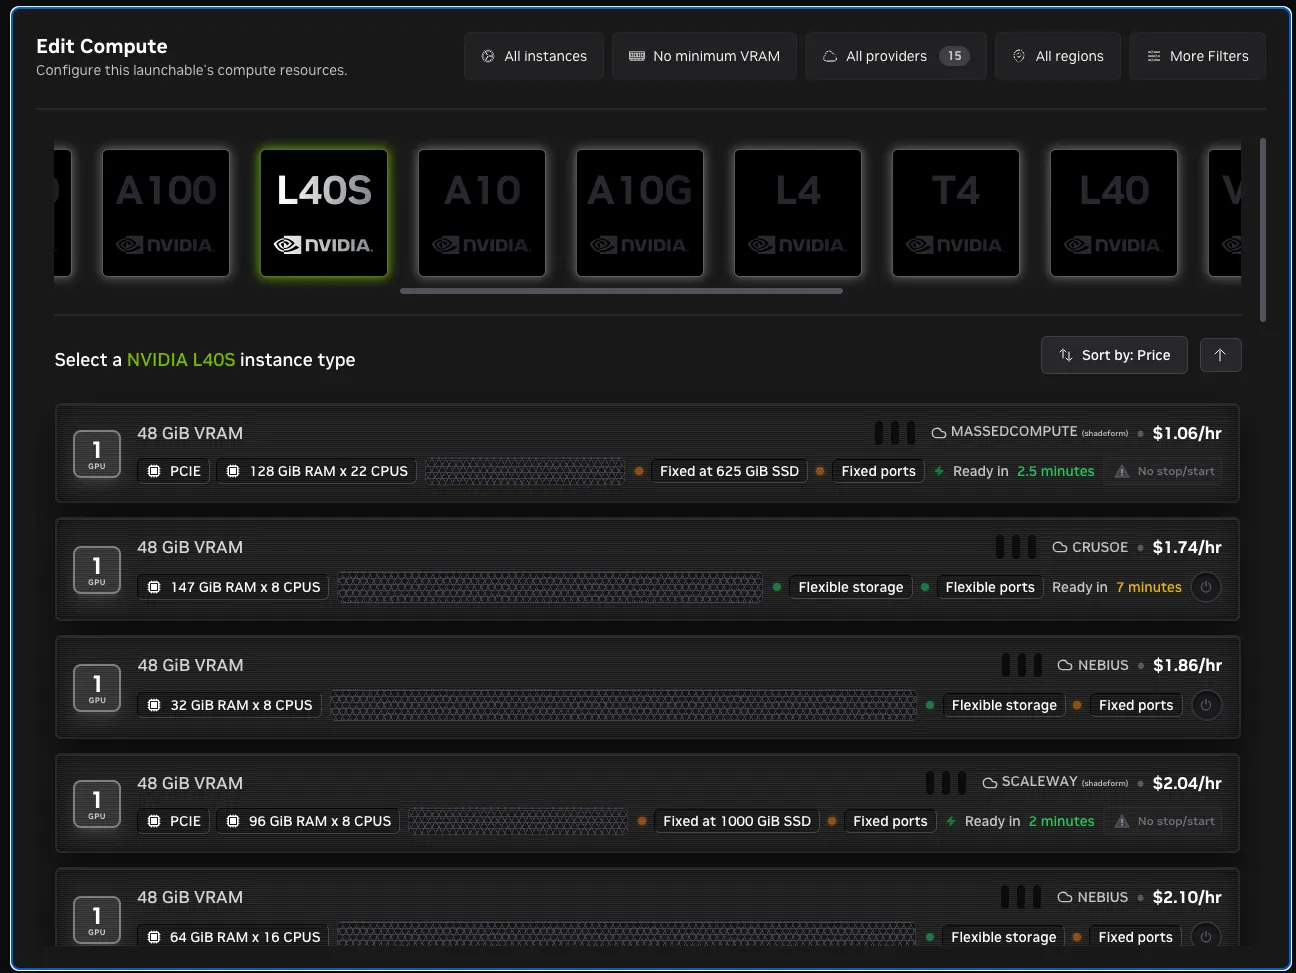Click the power icon in the $2.10/hr NEBIUS row
The width and height of the screenshot is (1296, 973).
click(x=1206, y=937)
